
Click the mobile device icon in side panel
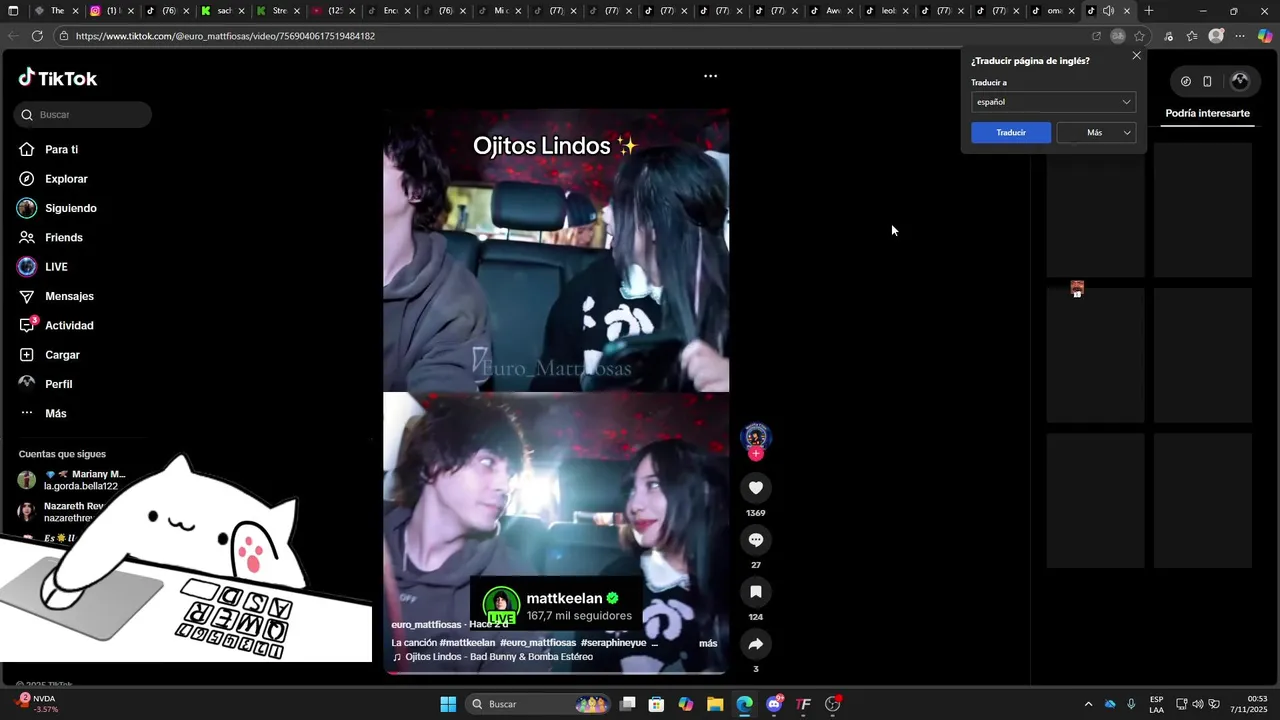click(1207, 81)
